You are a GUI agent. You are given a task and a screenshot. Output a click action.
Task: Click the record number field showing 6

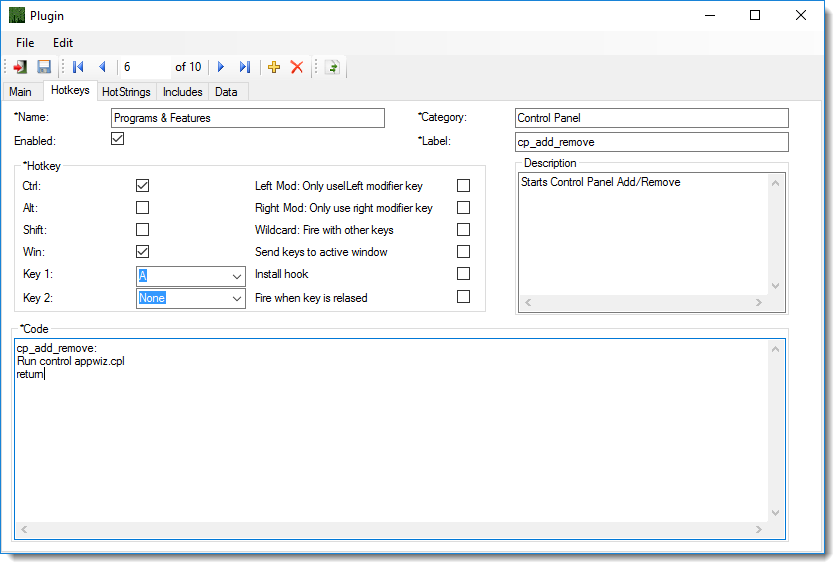[x=145, y=67]
